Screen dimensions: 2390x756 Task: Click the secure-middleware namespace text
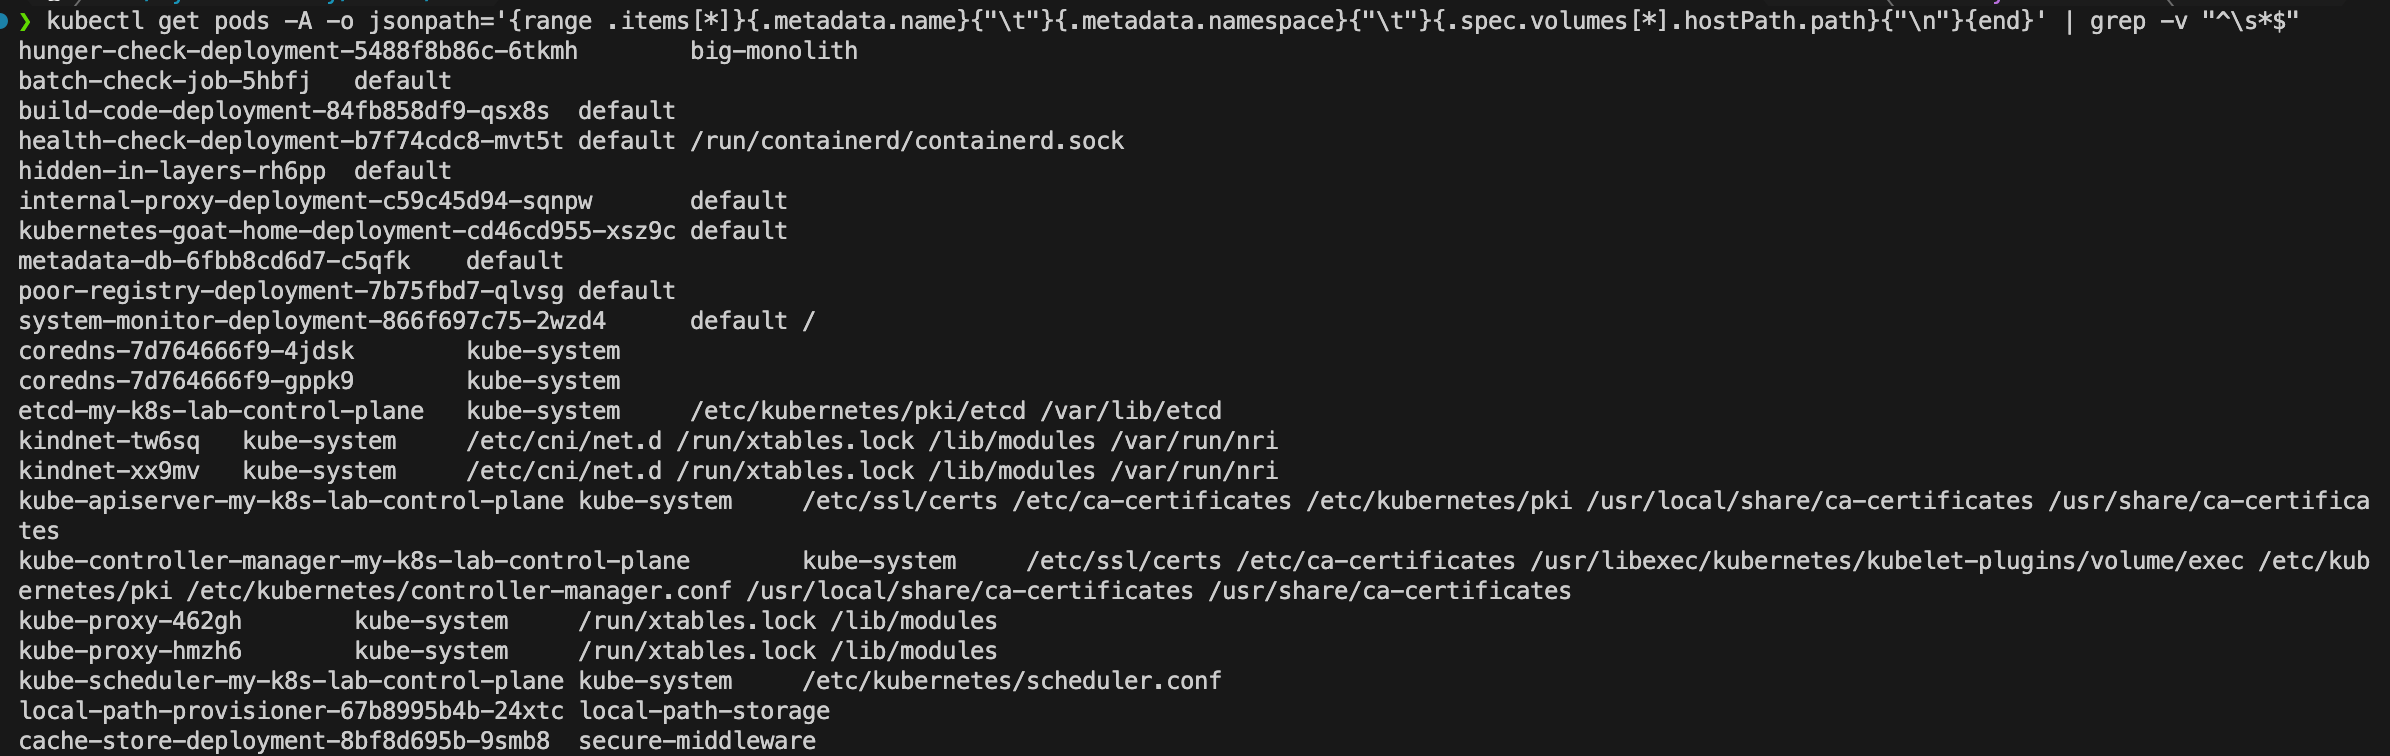coord(697,741)
